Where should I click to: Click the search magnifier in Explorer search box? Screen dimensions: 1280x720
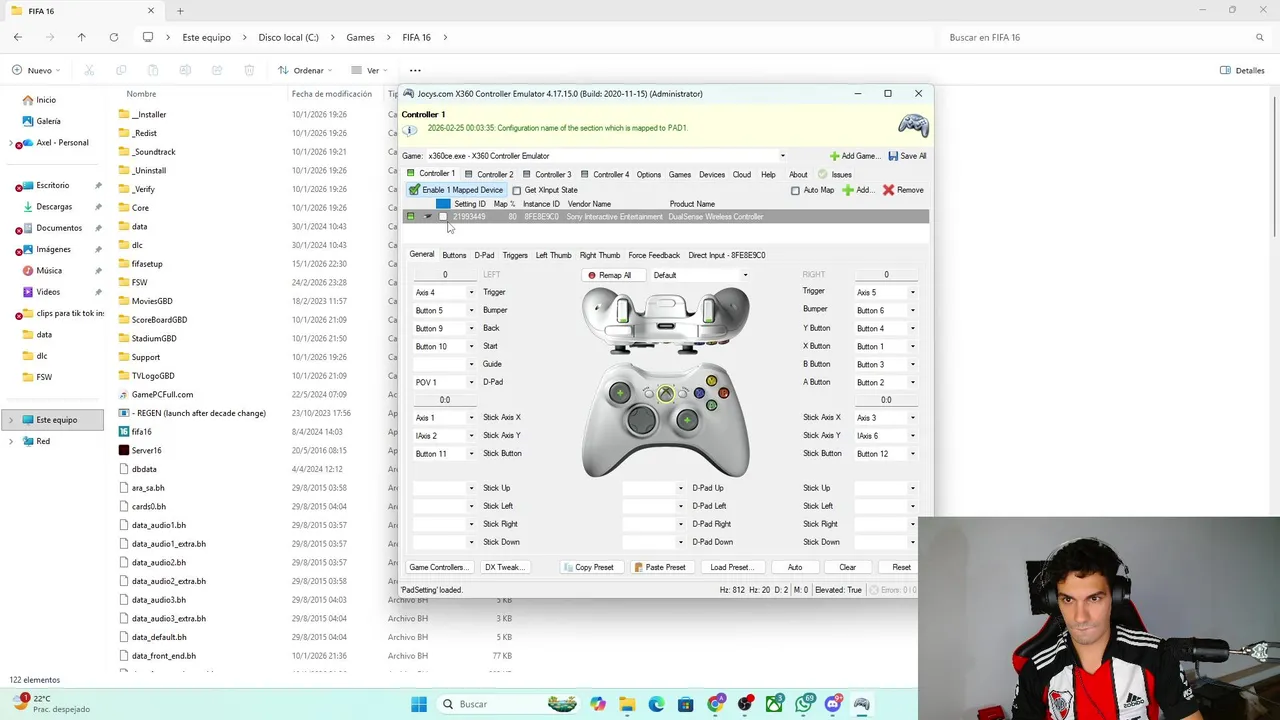1260,37
